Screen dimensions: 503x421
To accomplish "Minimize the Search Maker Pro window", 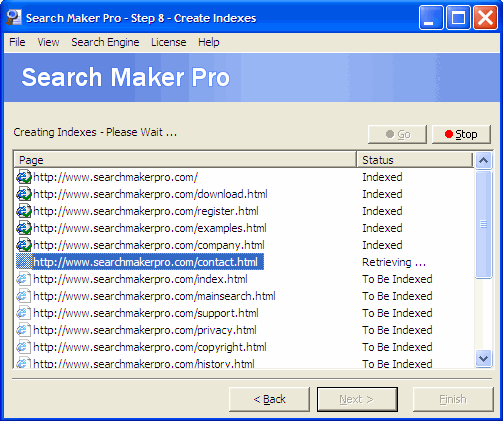I will 431,17.
